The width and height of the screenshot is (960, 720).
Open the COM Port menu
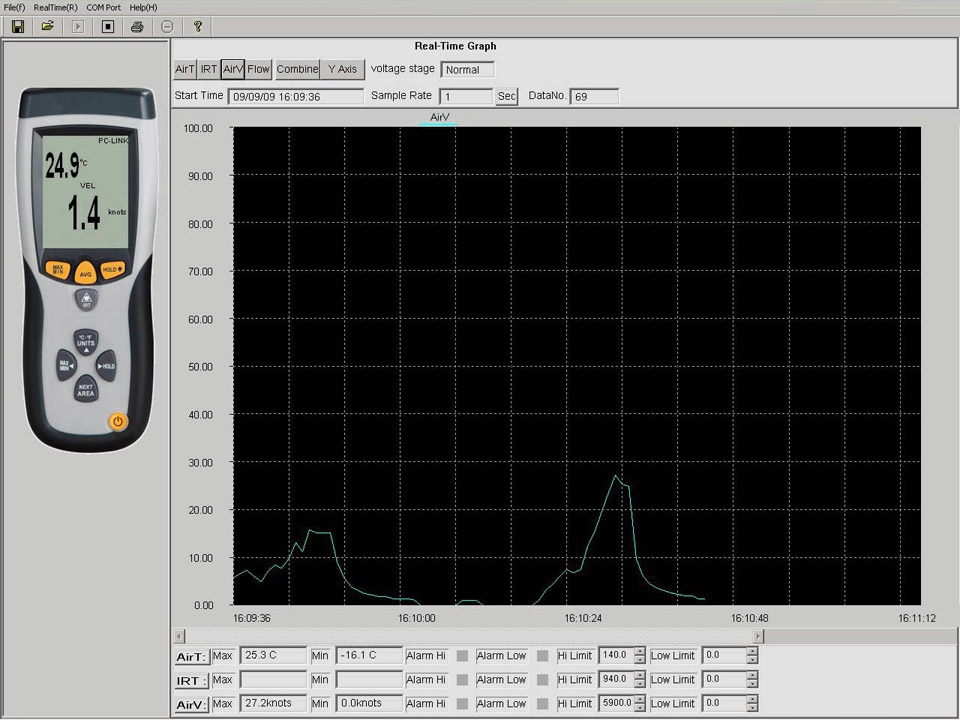tap(104, 7)
